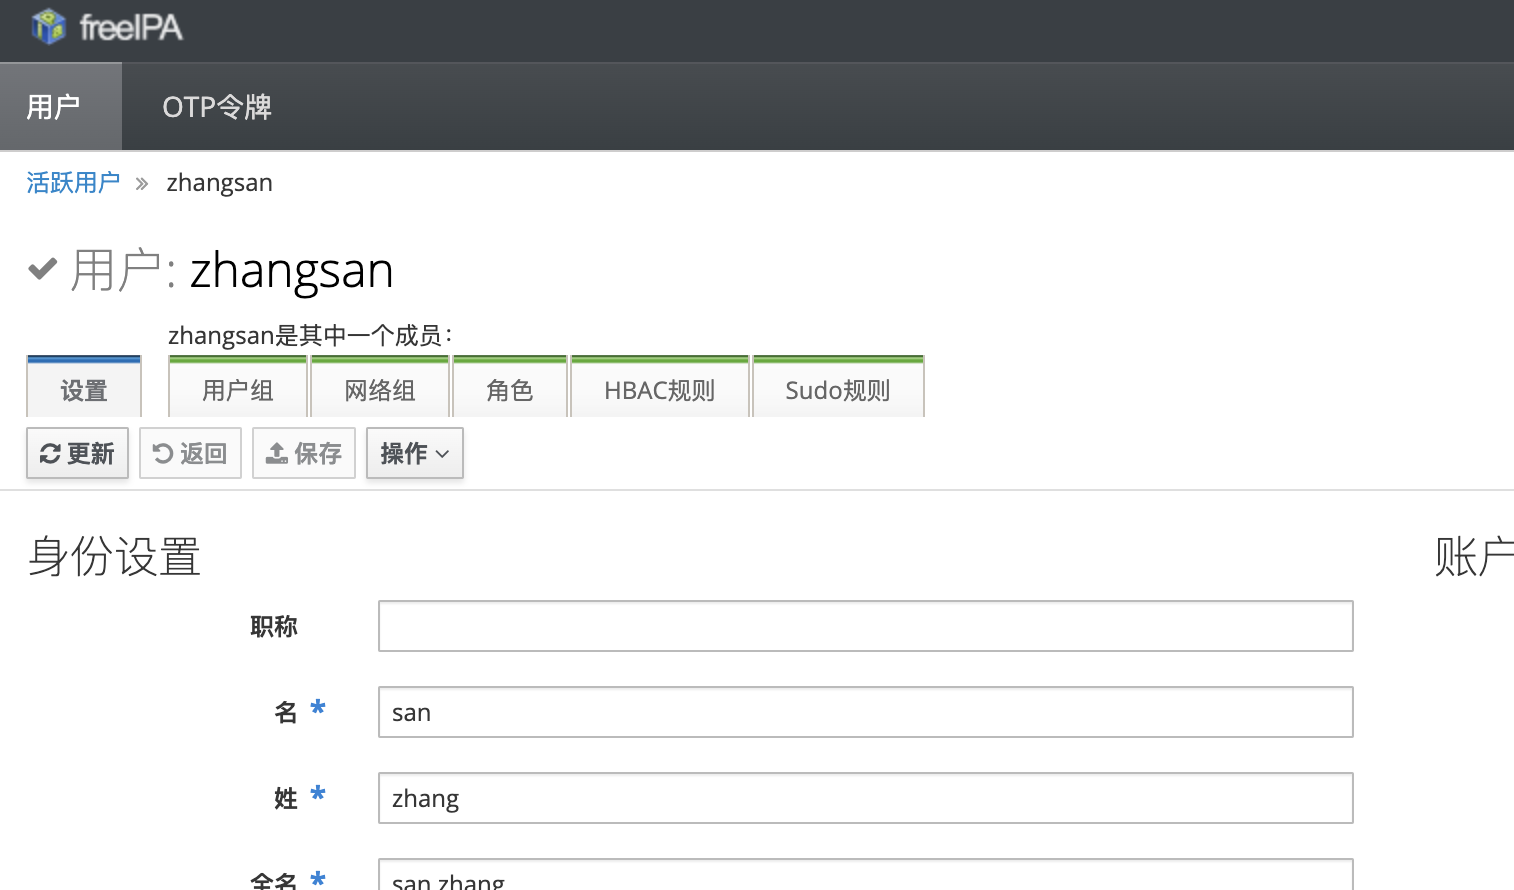
Task: Click the upload icon on 保存 button
Action: [x=276, y=454]
